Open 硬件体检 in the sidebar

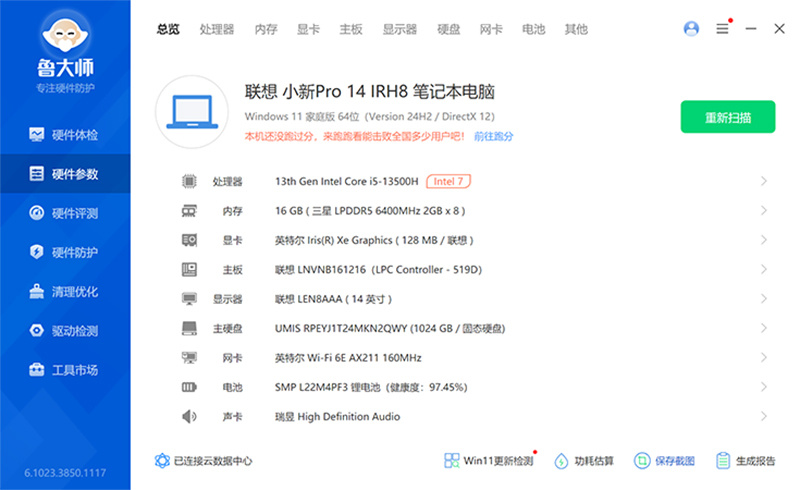click(65, 135)
